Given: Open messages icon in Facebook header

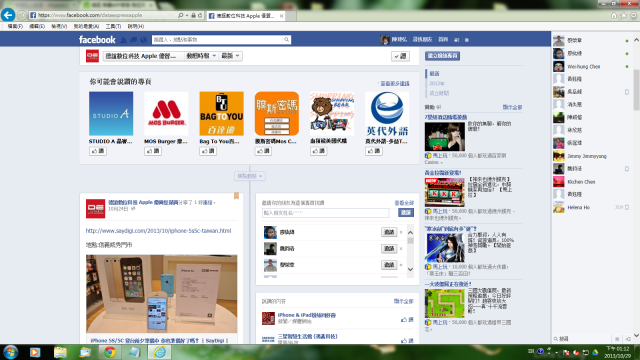Looking at the screenshot, I should [x=133, y=40].
